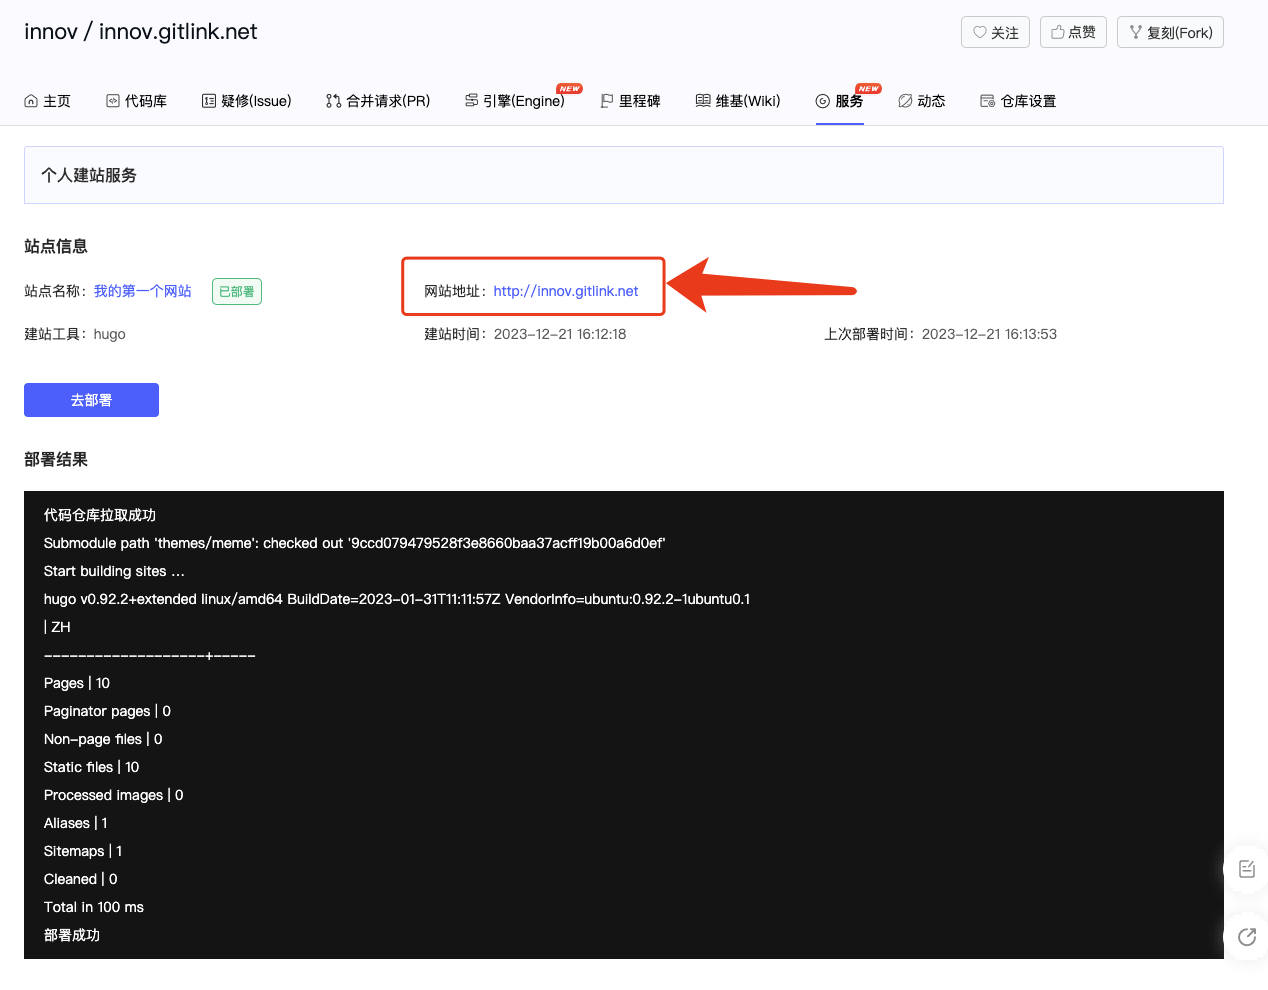This screenshot has width=1268, height=990.
Task: Click the 关注 follow button
Action: (996, 32)
